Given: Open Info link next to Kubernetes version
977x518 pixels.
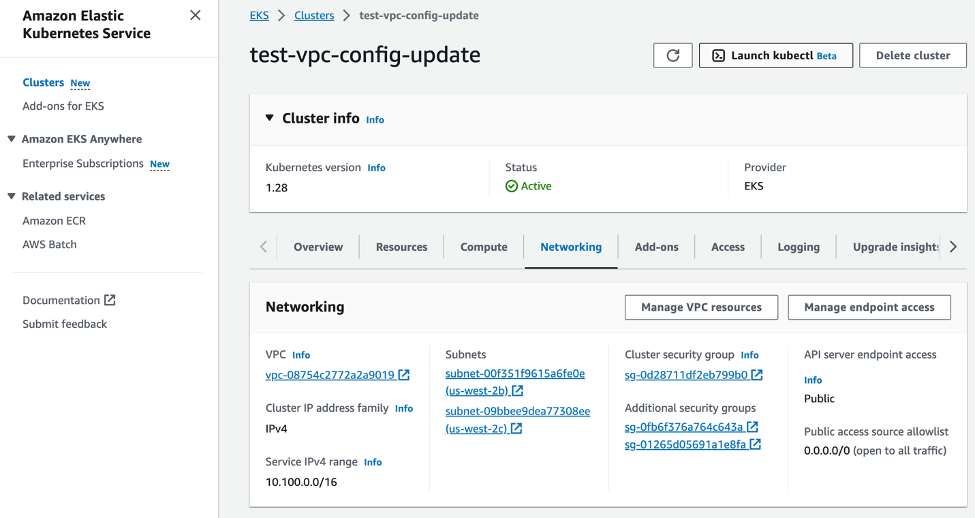Looking at the screenshot, I should point(376,168).
